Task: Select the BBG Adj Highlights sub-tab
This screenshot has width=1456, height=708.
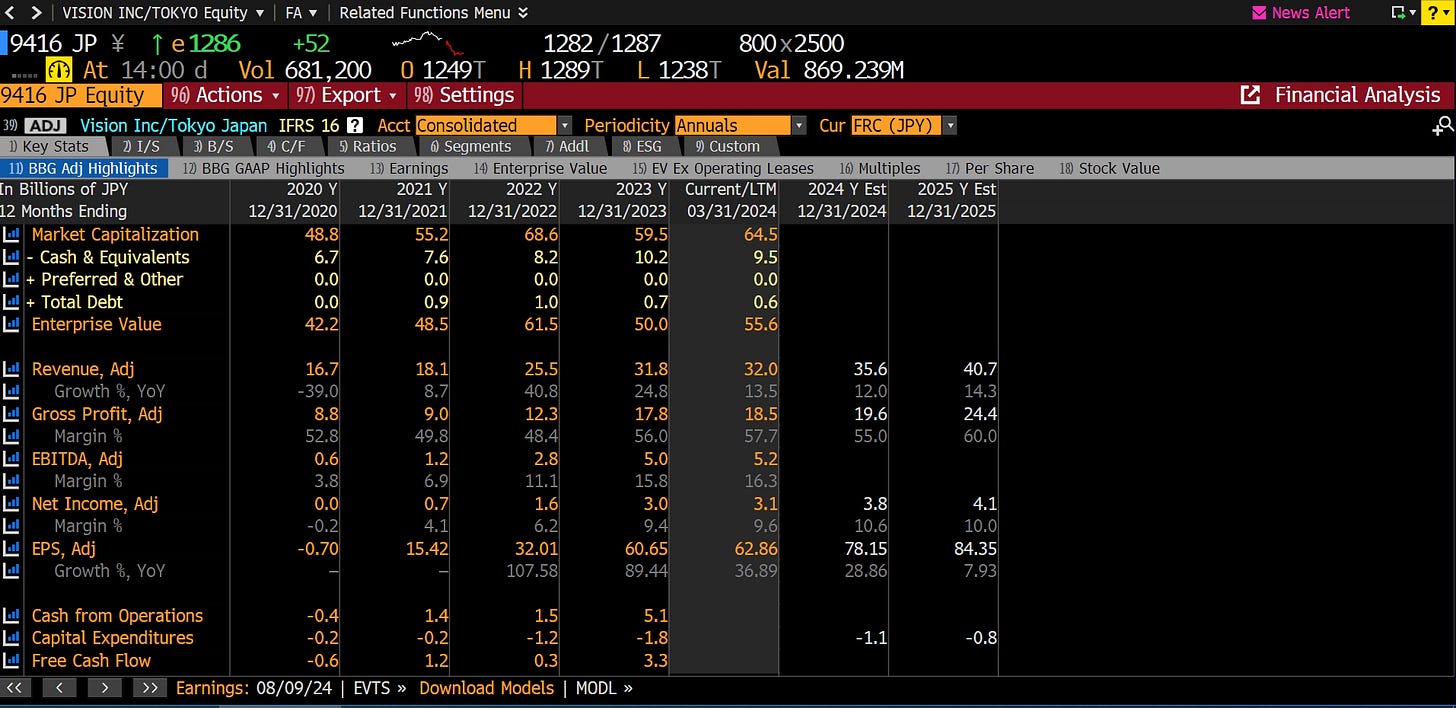Action: click(x=84, y=168)
